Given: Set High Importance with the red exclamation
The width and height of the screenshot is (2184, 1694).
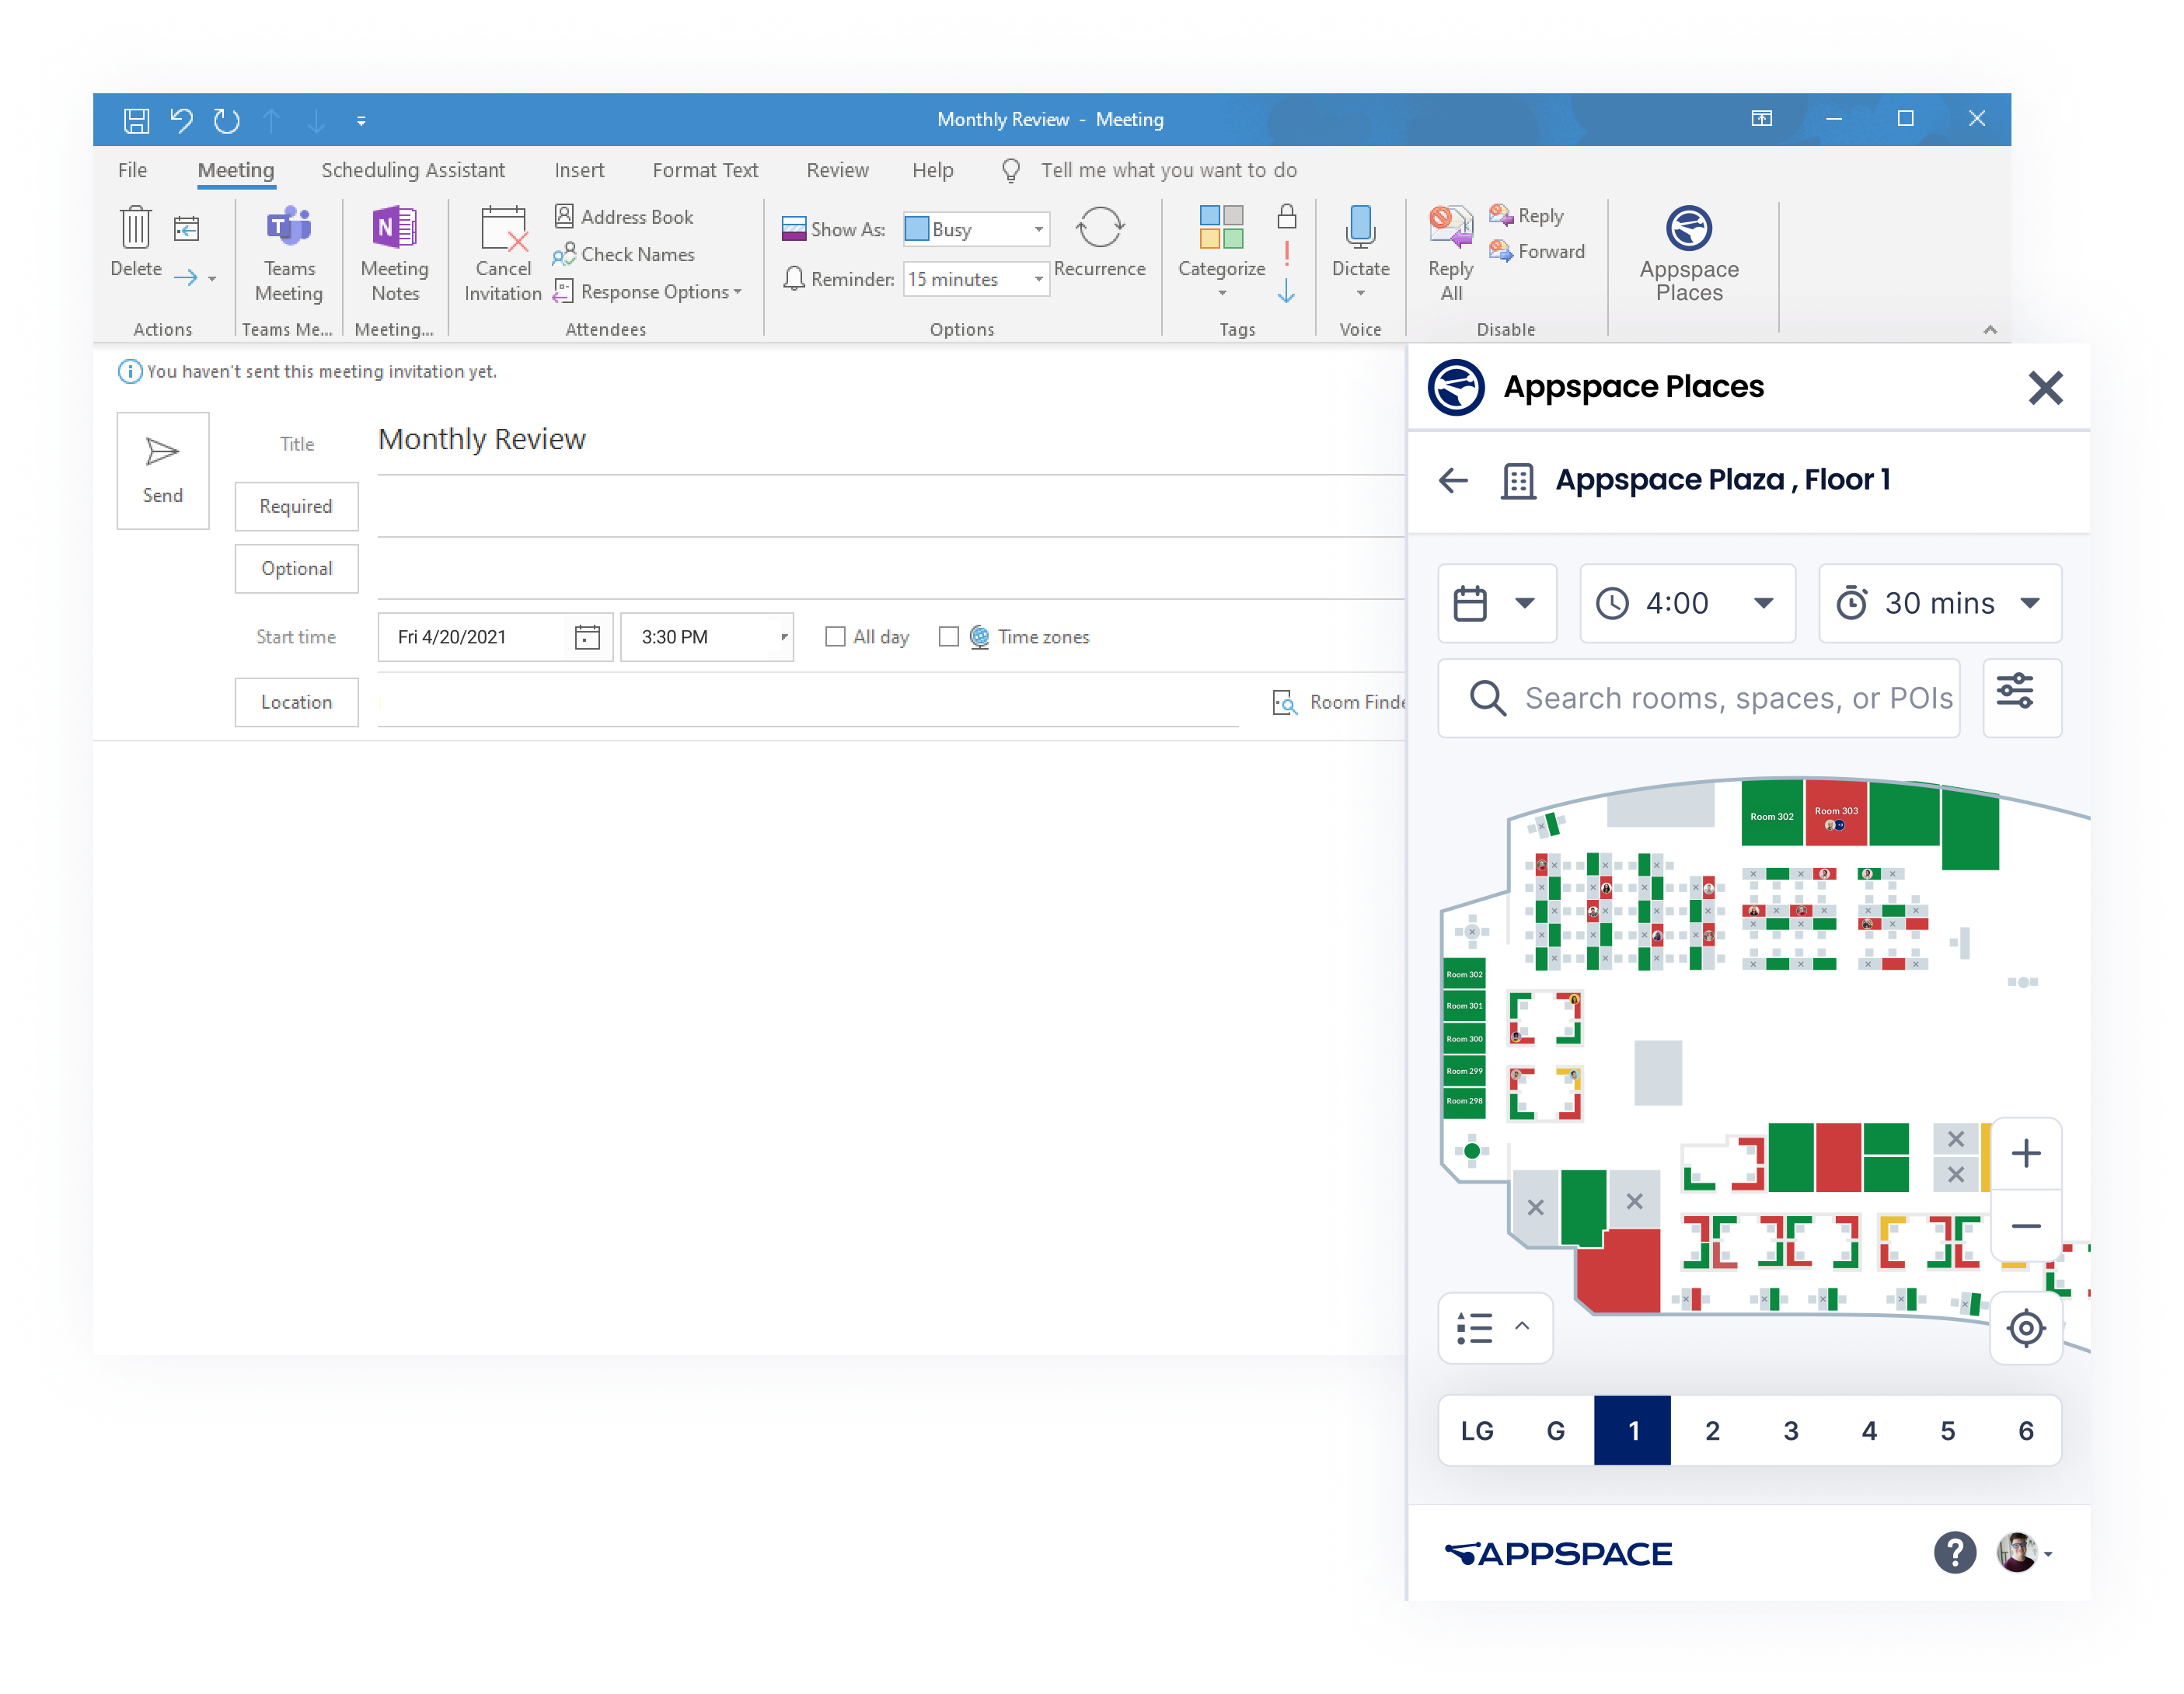Looking at the screenshot, I should [1287, 253].
